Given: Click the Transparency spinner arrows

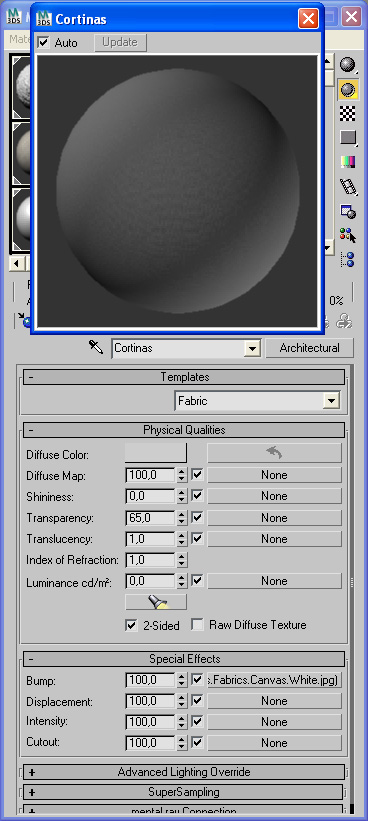Looking at the screenshot, I should point(182,518).
